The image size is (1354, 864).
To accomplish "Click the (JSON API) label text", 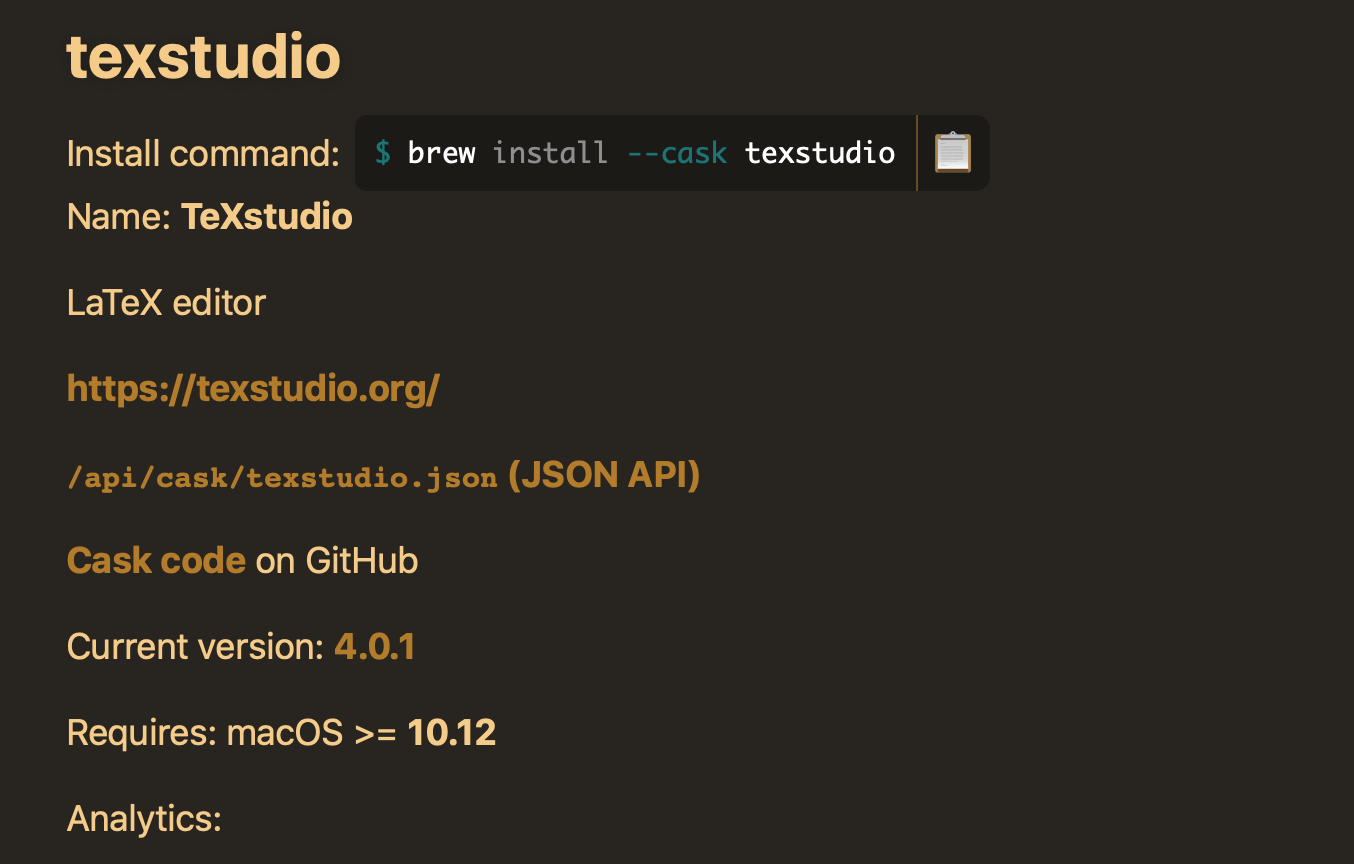I will point(604,475).
